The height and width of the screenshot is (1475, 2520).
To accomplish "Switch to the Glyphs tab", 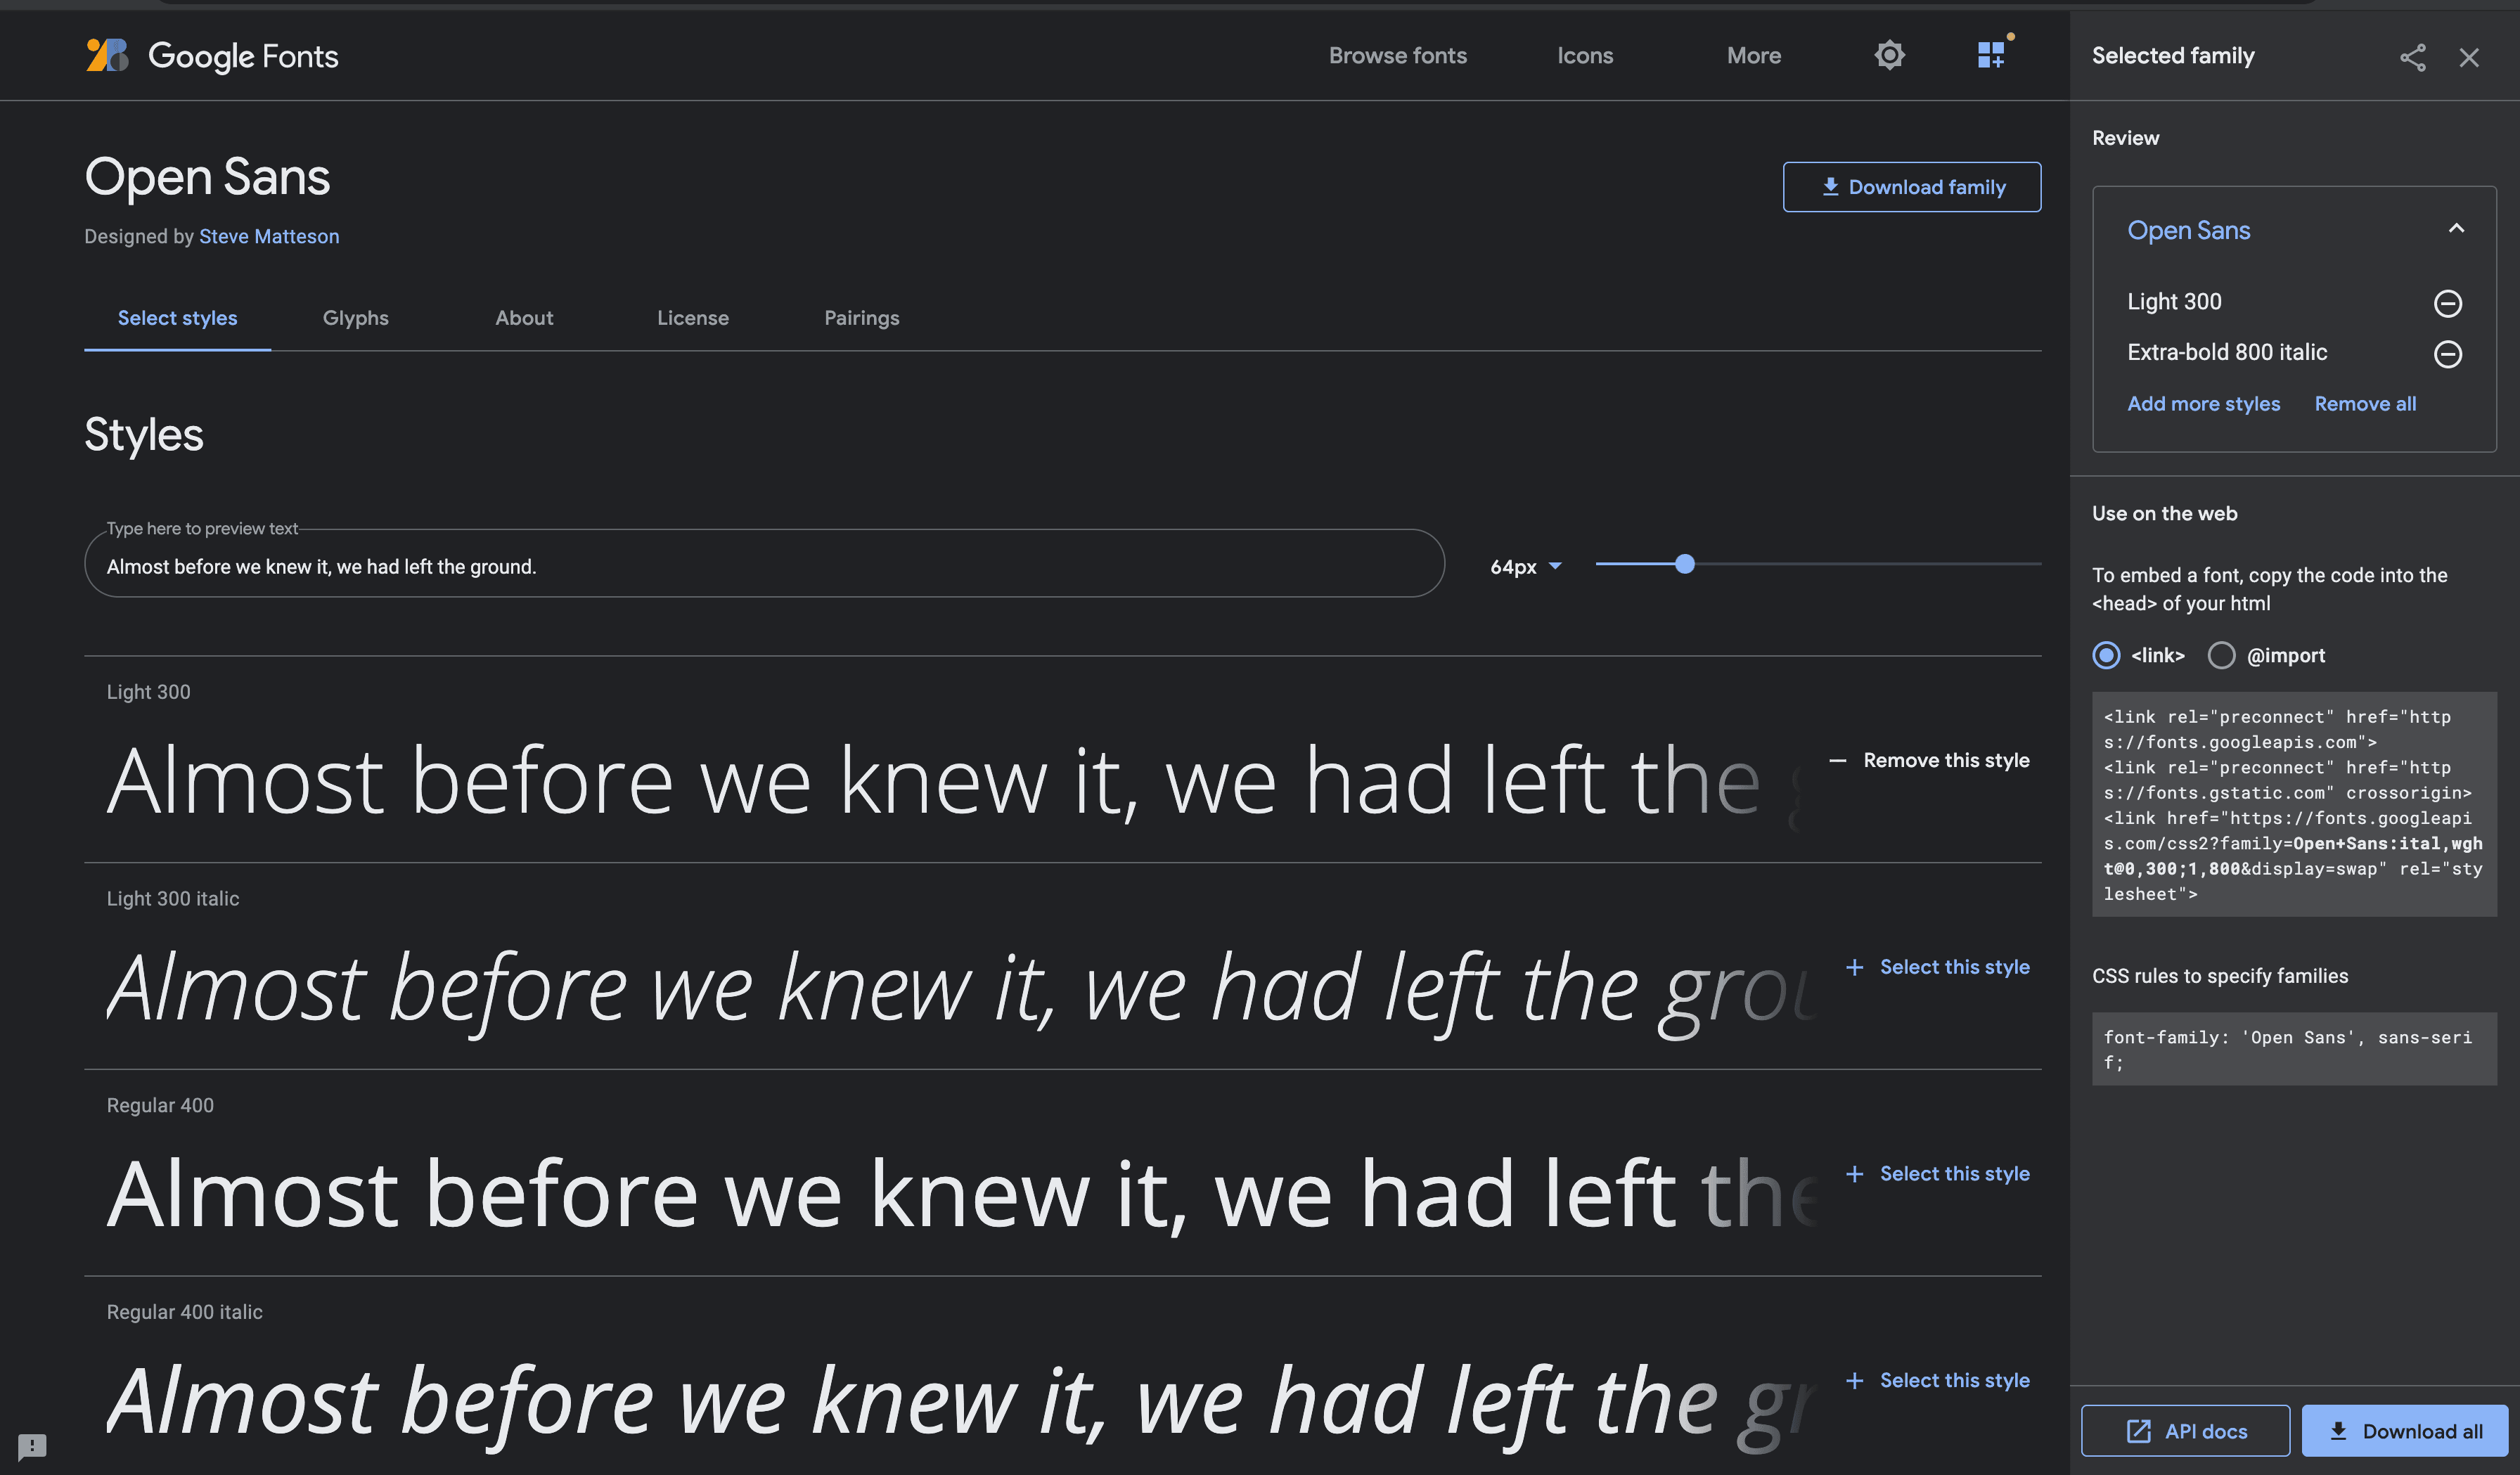I will pos(356,318).
